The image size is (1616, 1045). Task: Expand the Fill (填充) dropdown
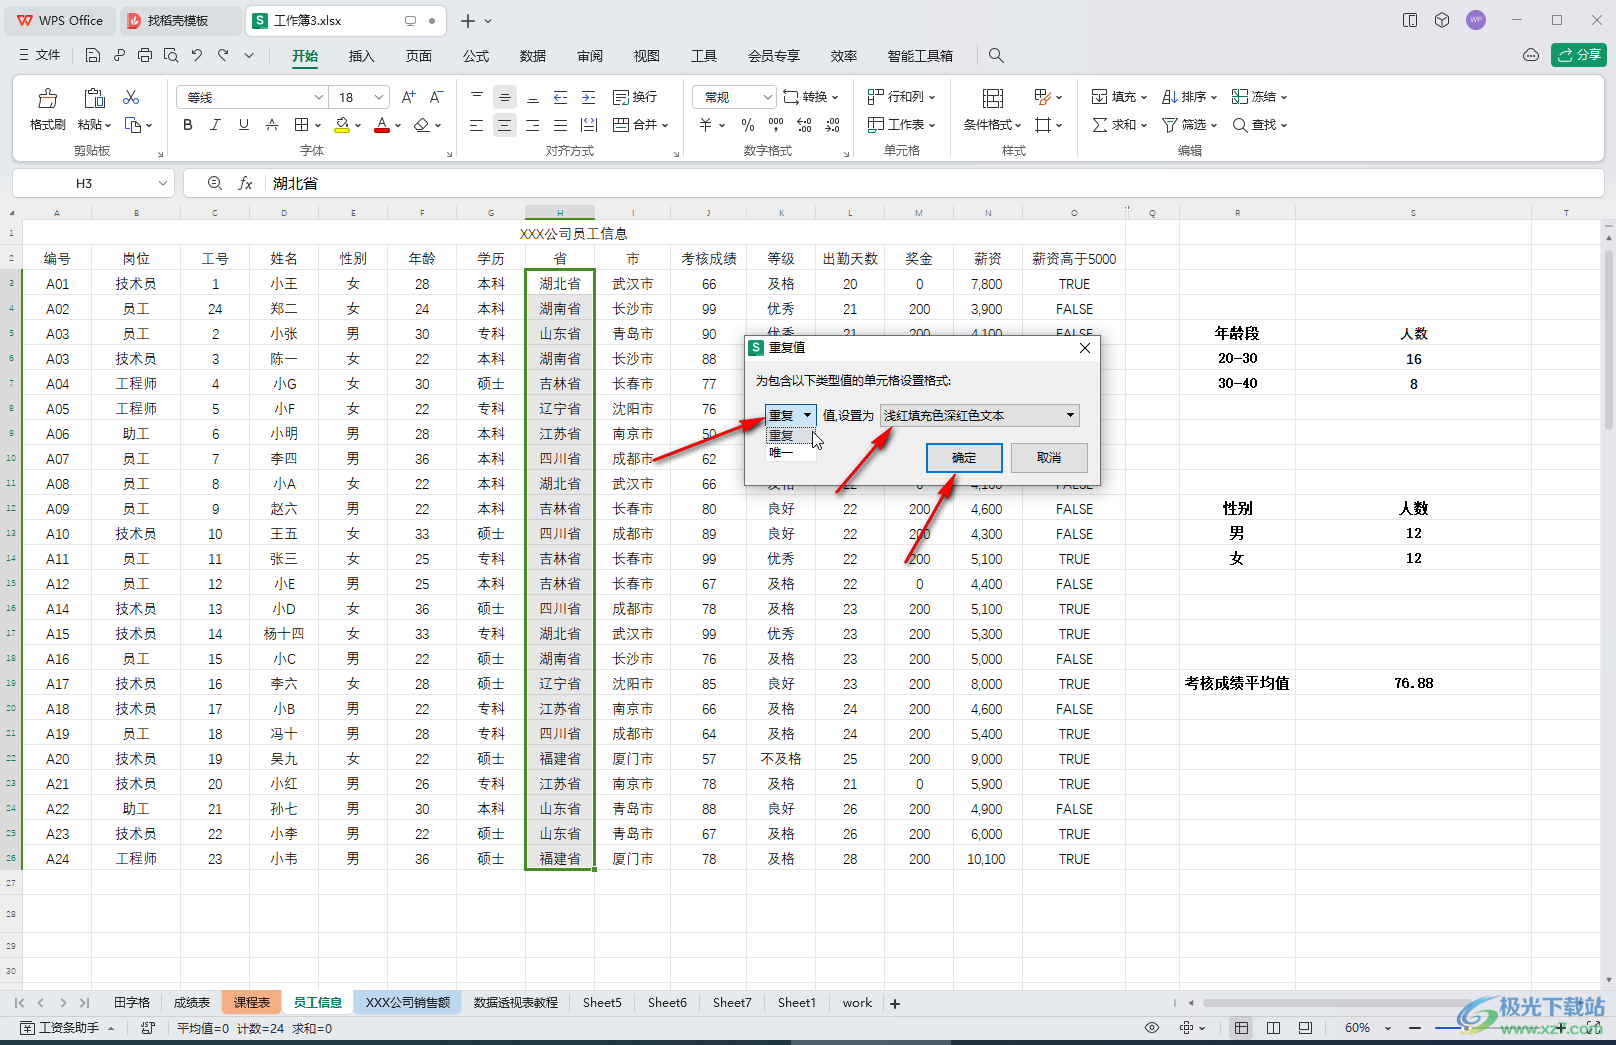(1143, 97)
